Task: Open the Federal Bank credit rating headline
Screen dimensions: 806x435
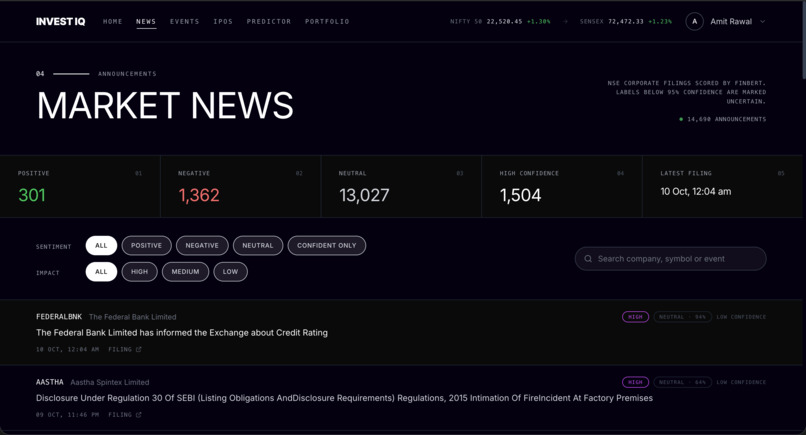Action: click(x=182, y=333)
